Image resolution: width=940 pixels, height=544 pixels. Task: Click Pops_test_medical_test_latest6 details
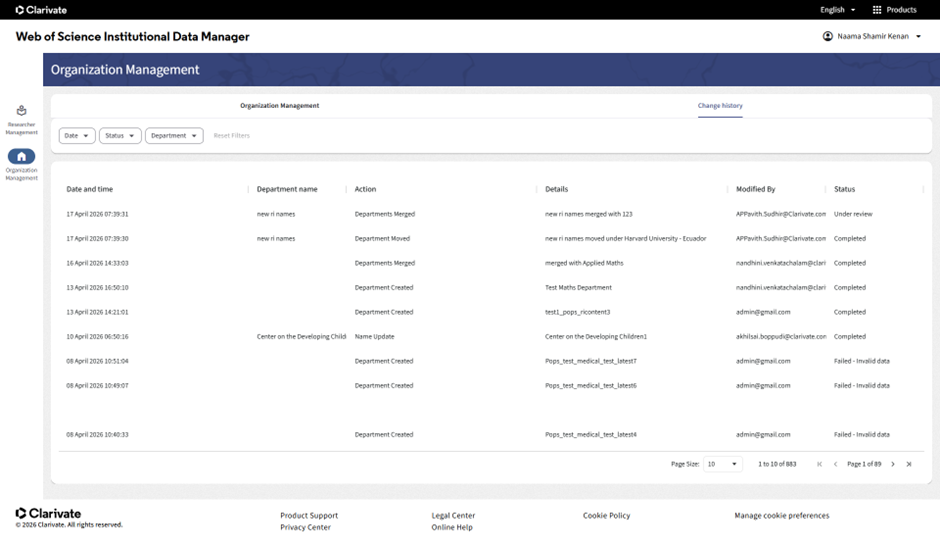(590, 386)
